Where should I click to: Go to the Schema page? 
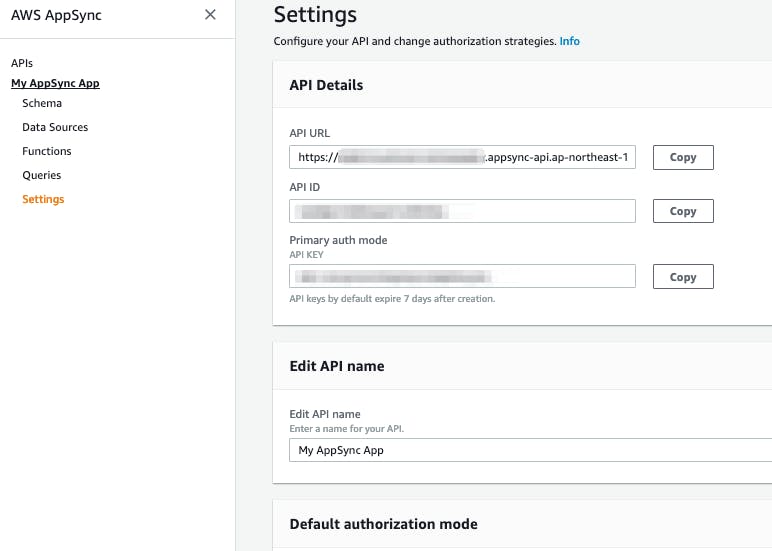click(x=42, y=103)
